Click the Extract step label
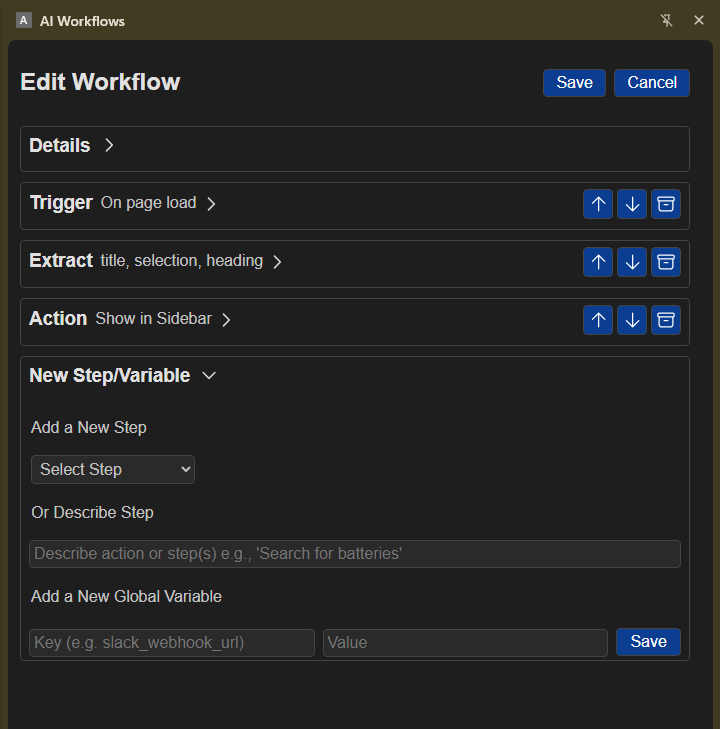The image size is (720, 729). [61, 261]
